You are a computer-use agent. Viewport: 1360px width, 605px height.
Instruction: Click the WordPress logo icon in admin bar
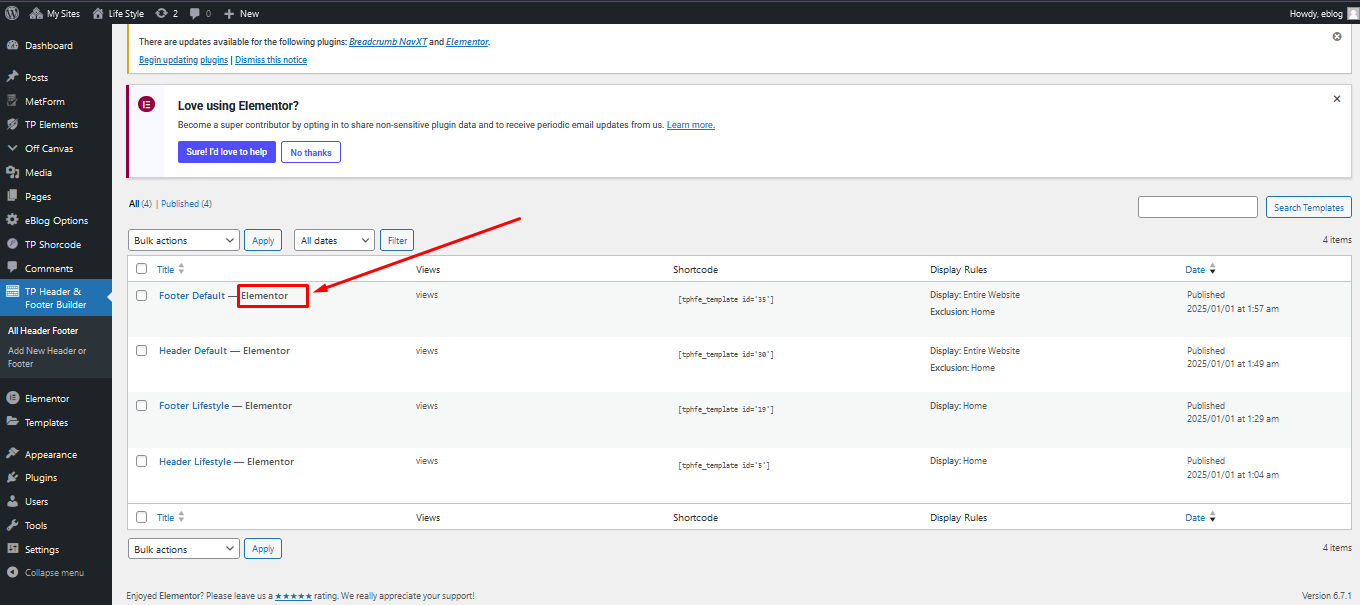[12, 13]
